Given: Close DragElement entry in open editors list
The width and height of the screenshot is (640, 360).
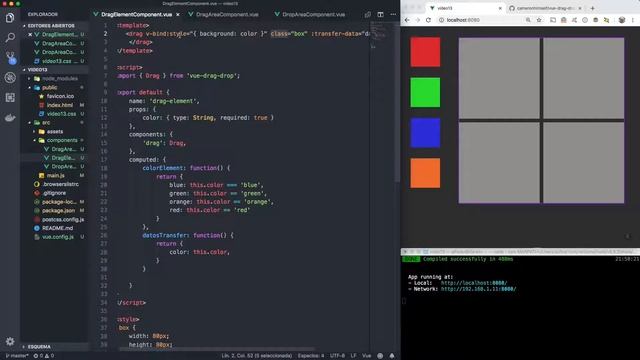Looking at the screenshot, I should pos(30,35).
